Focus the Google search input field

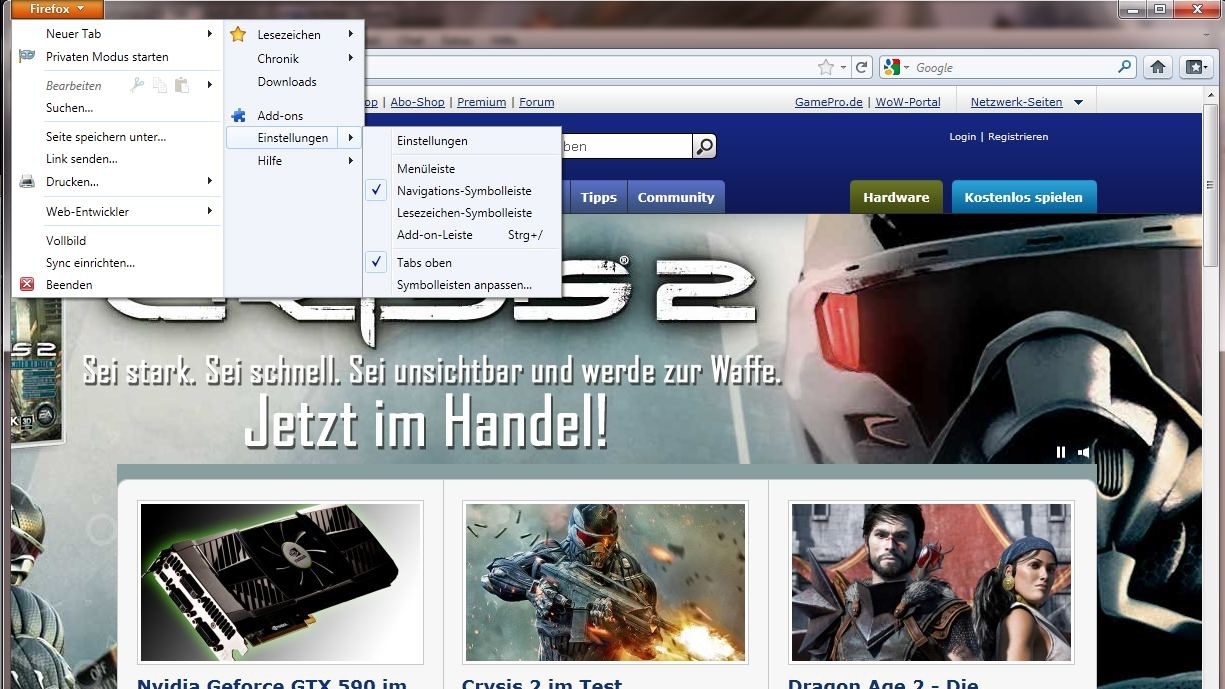point(1012,67)
